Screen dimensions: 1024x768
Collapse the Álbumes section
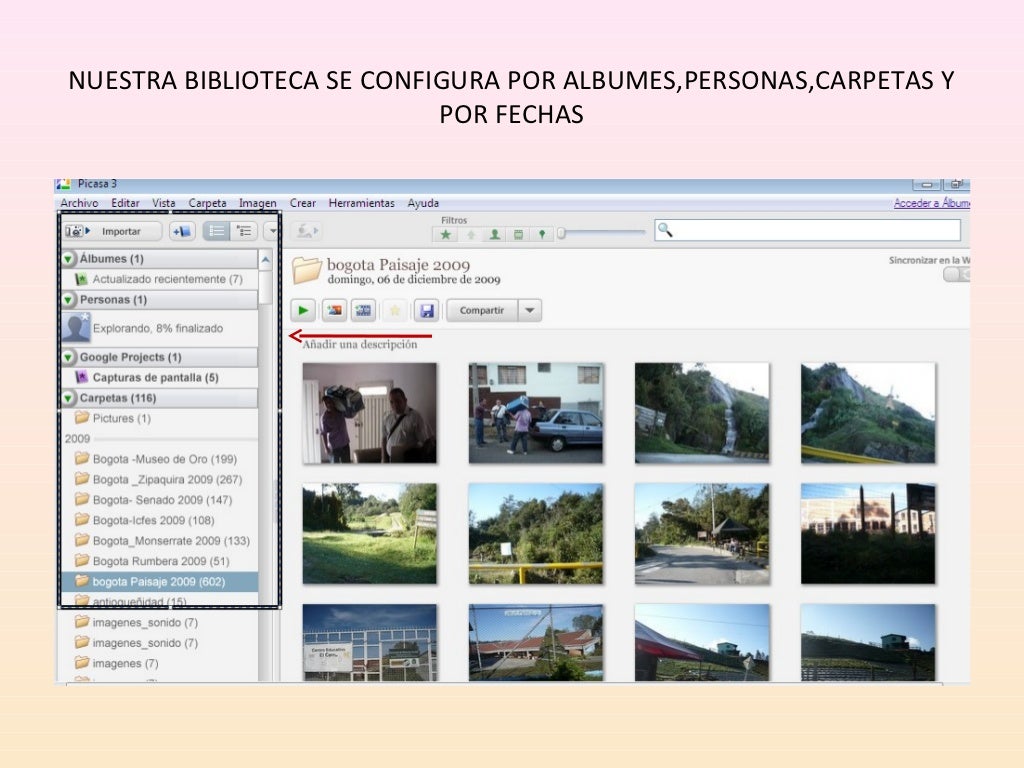69,259
